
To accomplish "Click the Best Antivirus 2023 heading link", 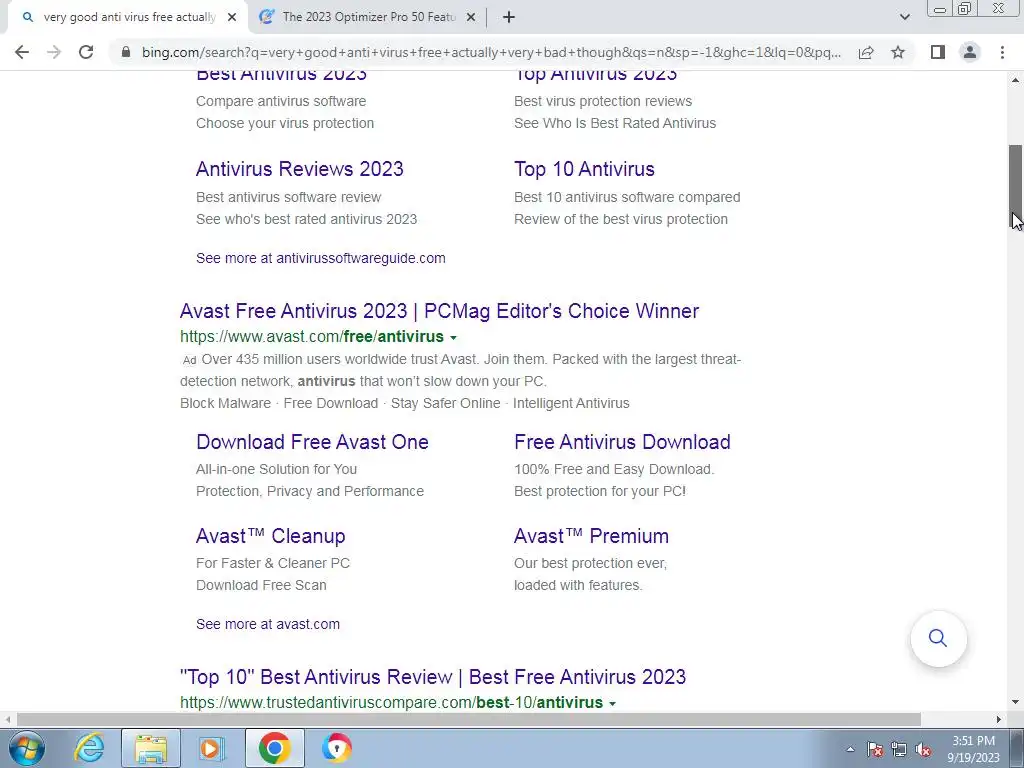I will (x=281, y=74).
